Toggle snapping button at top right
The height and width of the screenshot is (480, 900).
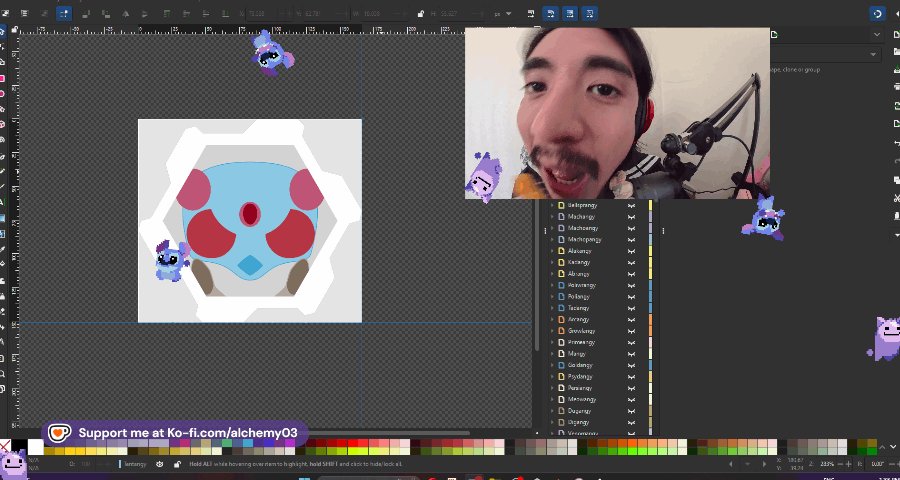pos(876,13)
